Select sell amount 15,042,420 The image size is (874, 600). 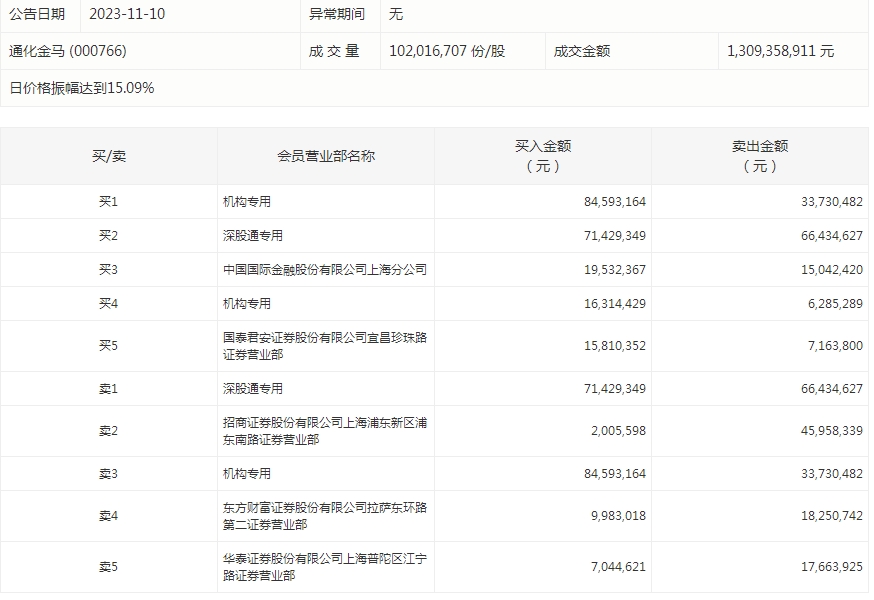coord(832,269)
